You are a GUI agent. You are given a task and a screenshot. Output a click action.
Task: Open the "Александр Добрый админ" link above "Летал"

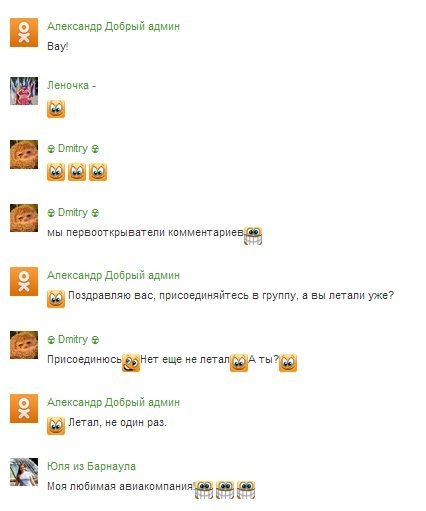click(x=113, y=402)
